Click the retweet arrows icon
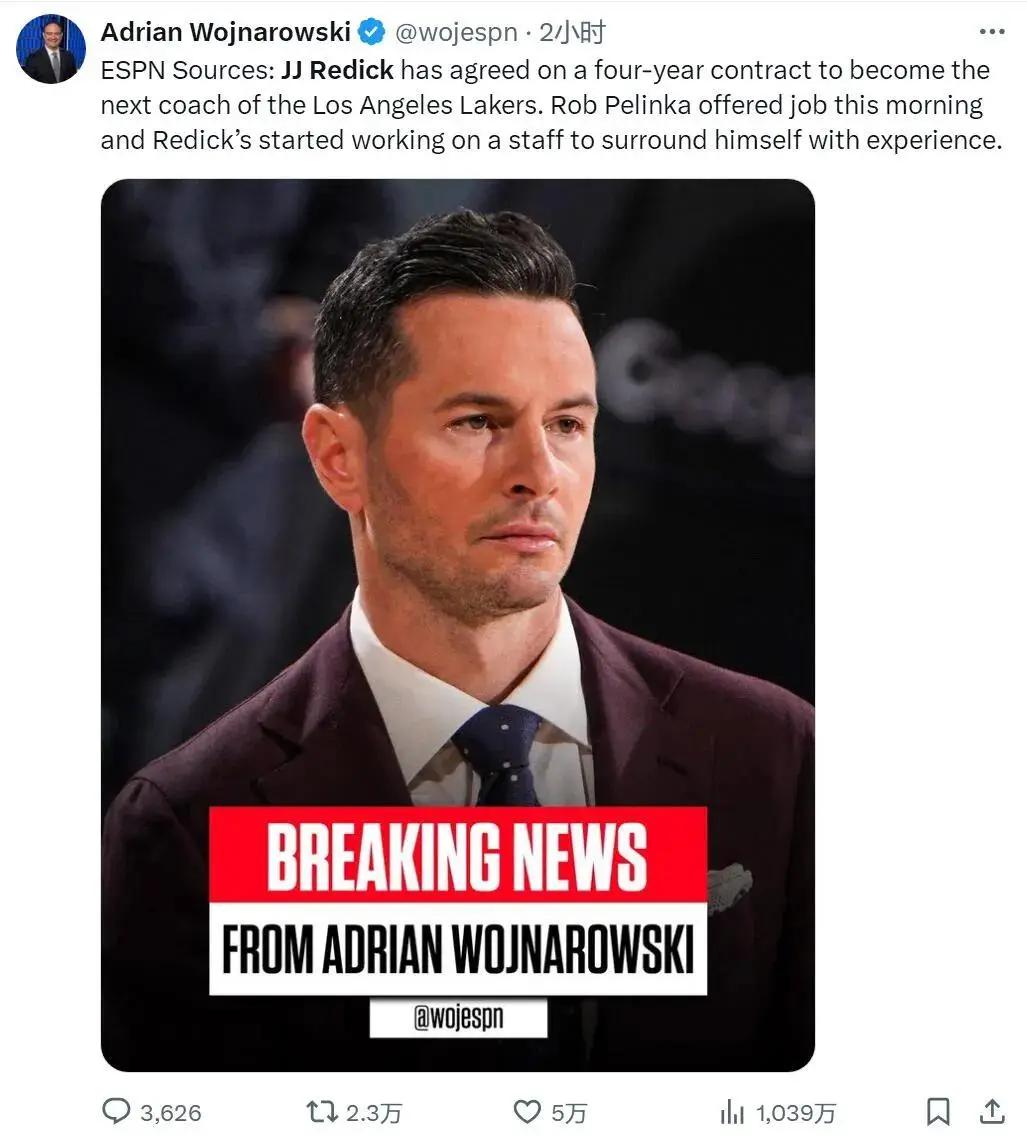 [321, 1111]
